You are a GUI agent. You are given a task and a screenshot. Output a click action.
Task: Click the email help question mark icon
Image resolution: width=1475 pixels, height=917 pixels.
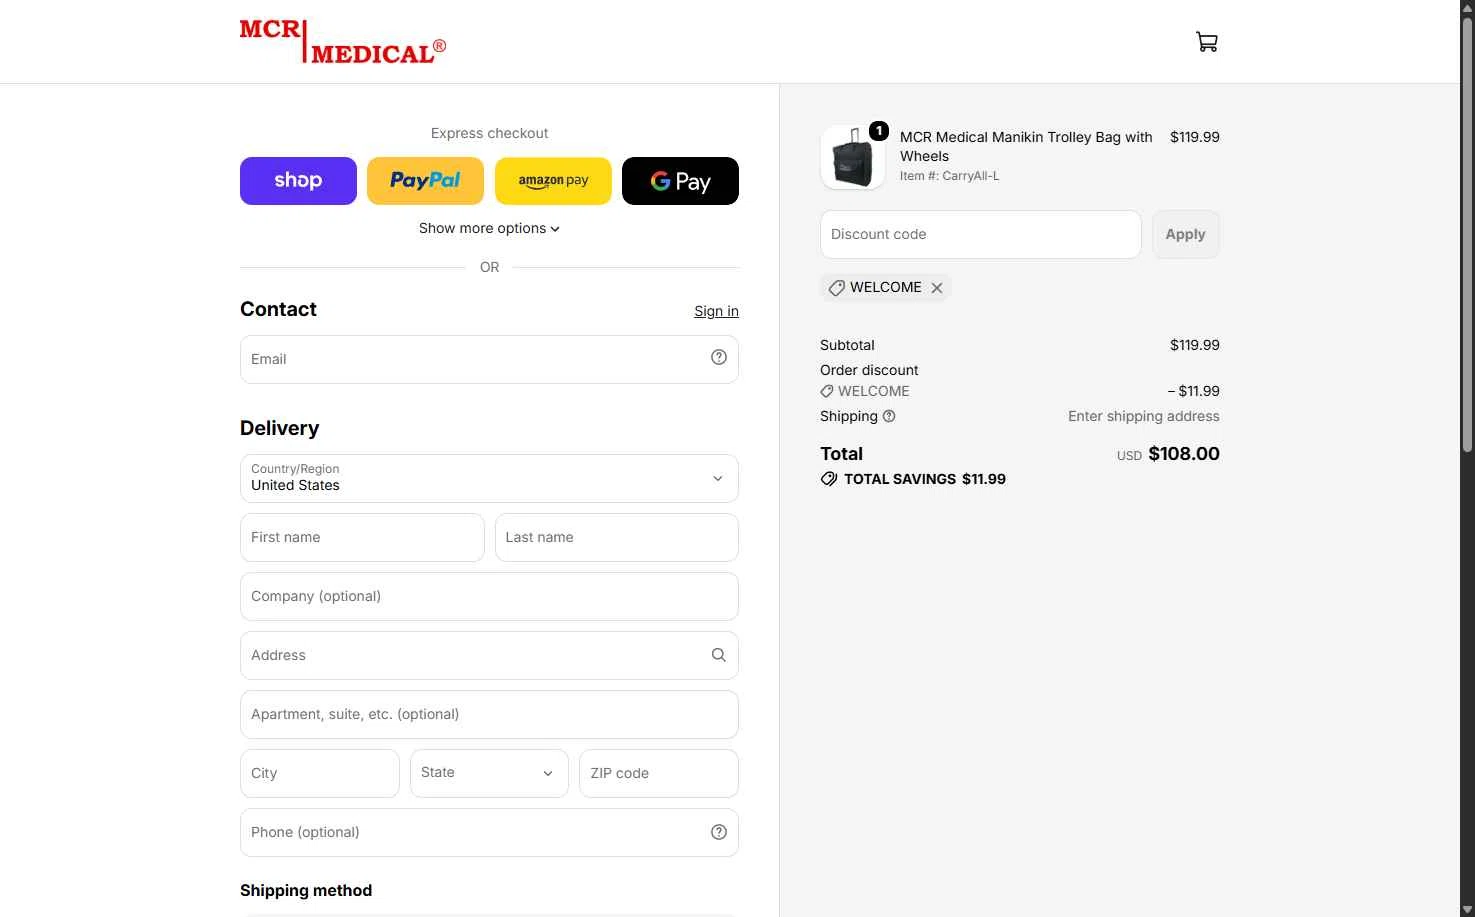click(719, 358)
